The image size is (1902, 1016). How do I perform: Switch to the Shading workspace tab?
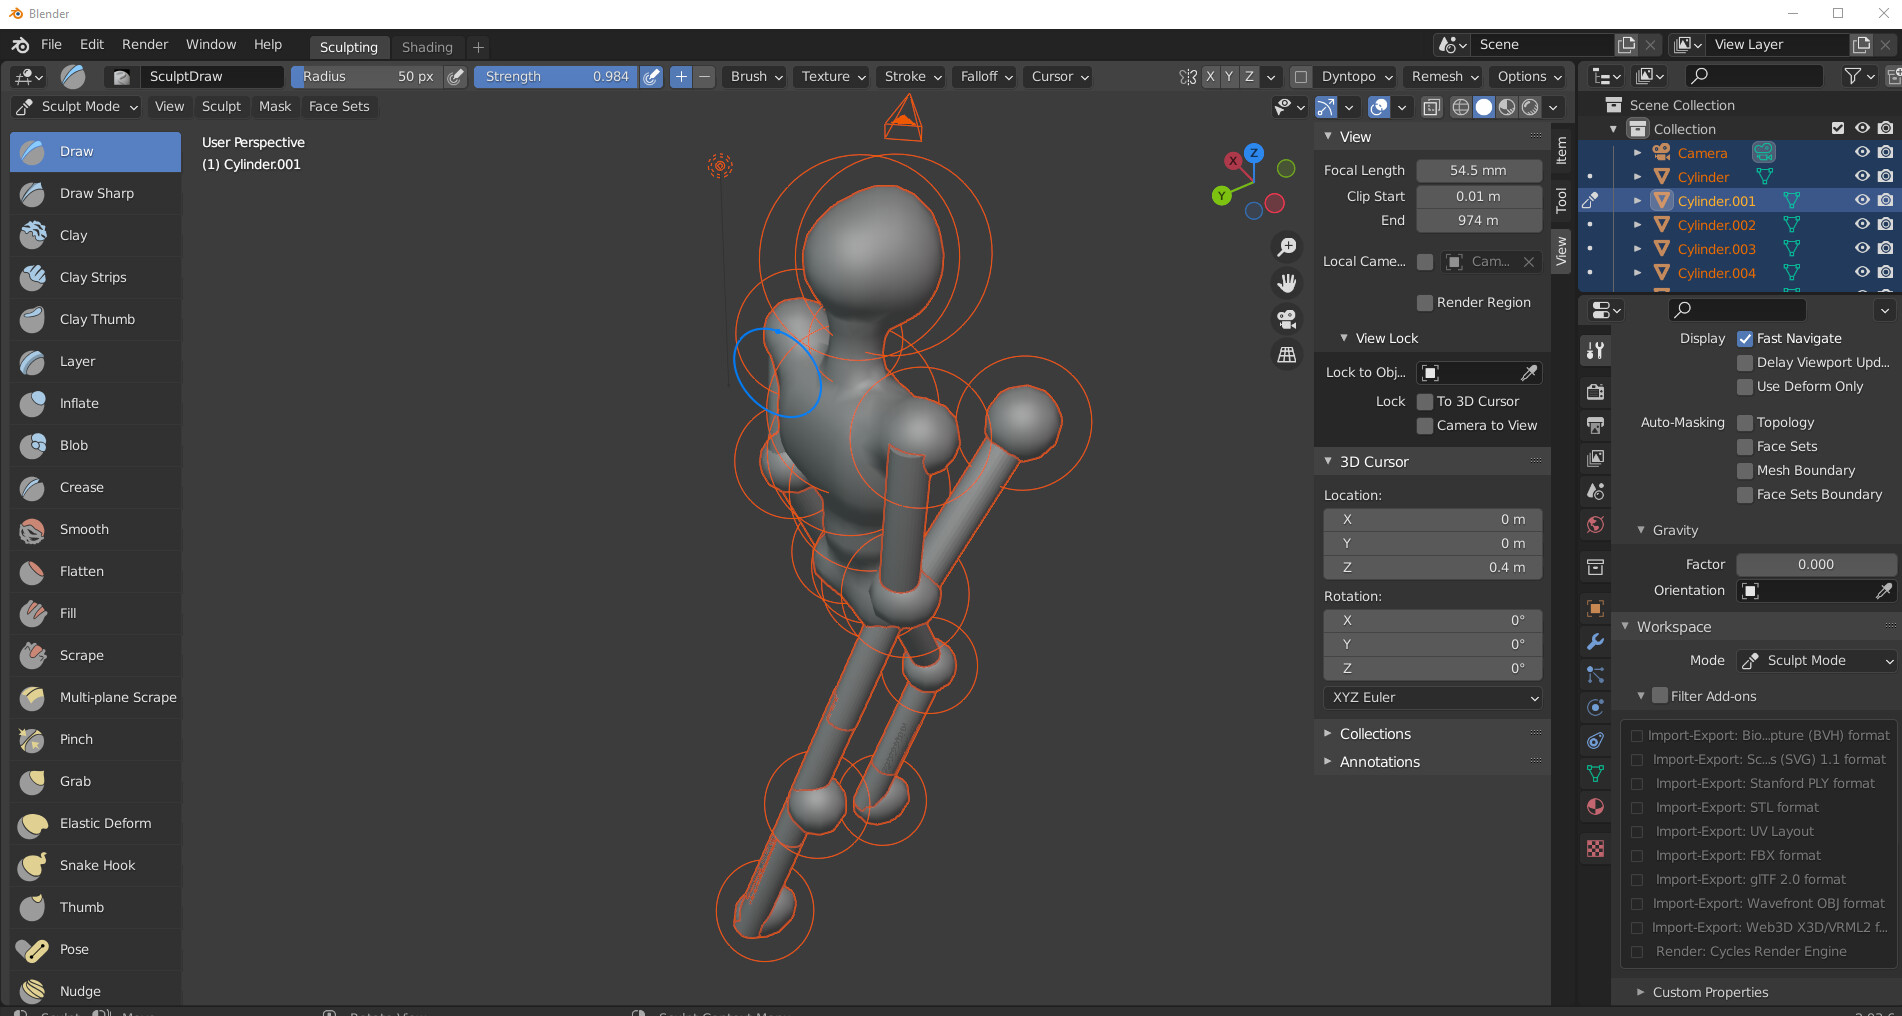(427, 46)
